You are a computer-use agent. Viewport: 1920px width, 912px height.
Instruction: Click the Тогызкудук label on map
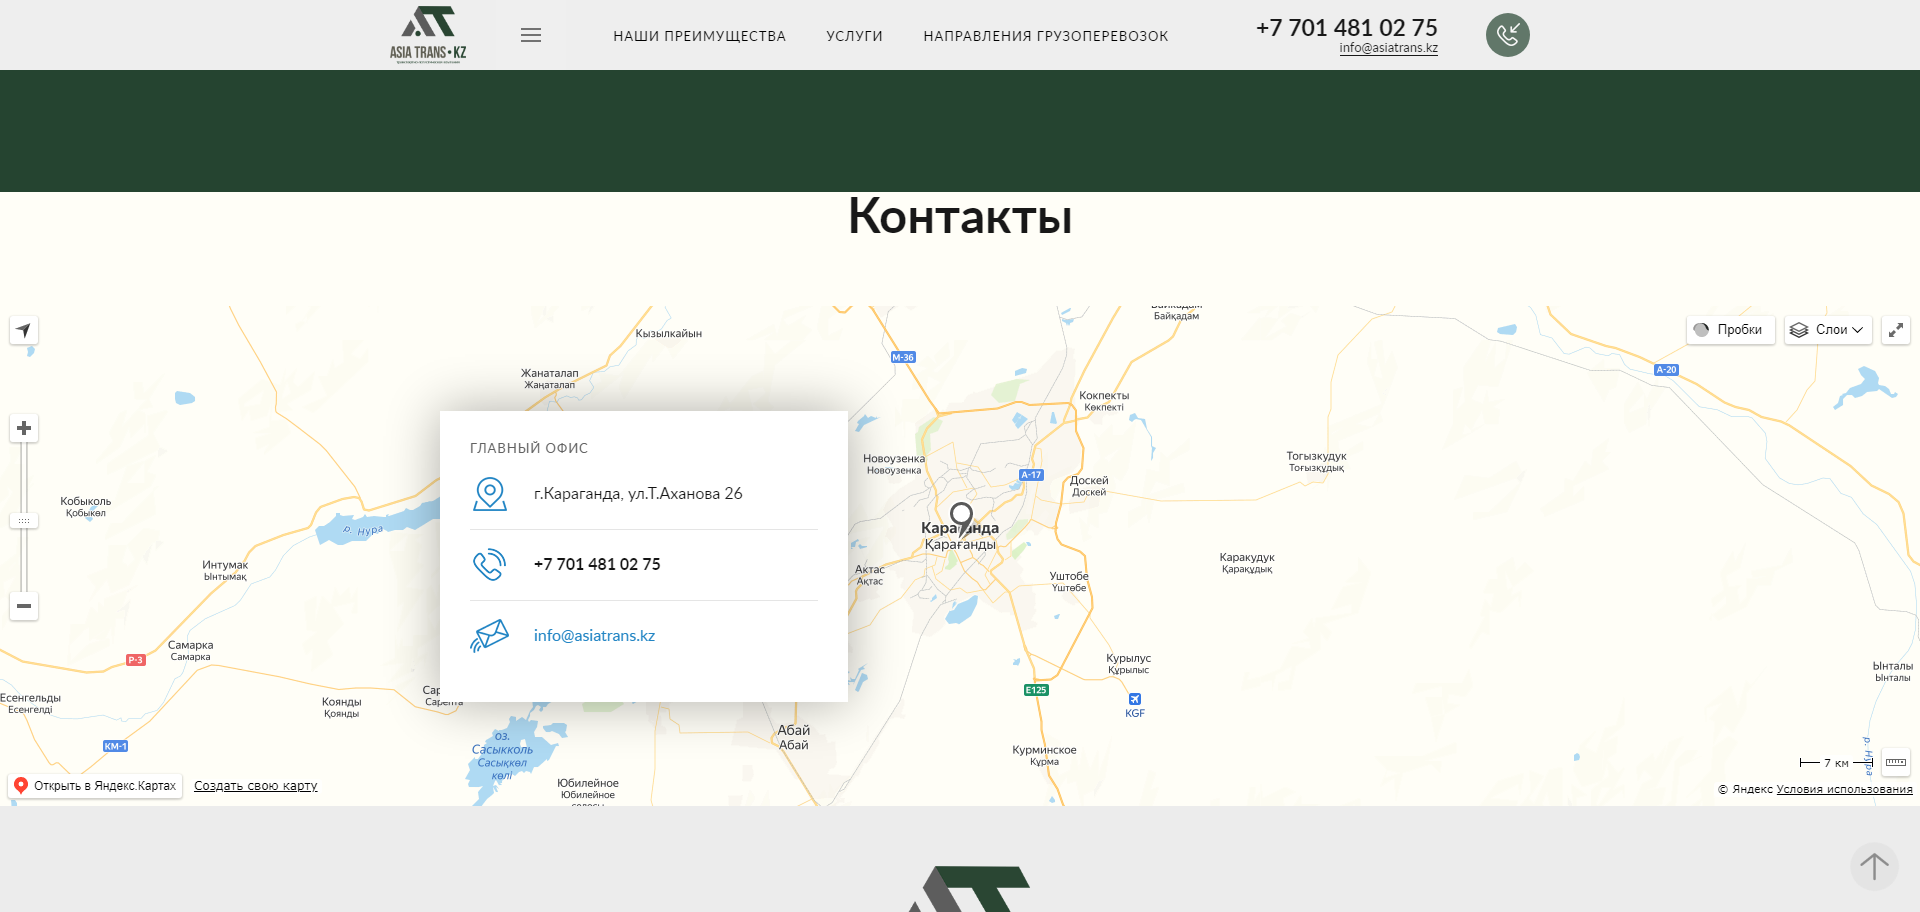tap(1316, 461)
